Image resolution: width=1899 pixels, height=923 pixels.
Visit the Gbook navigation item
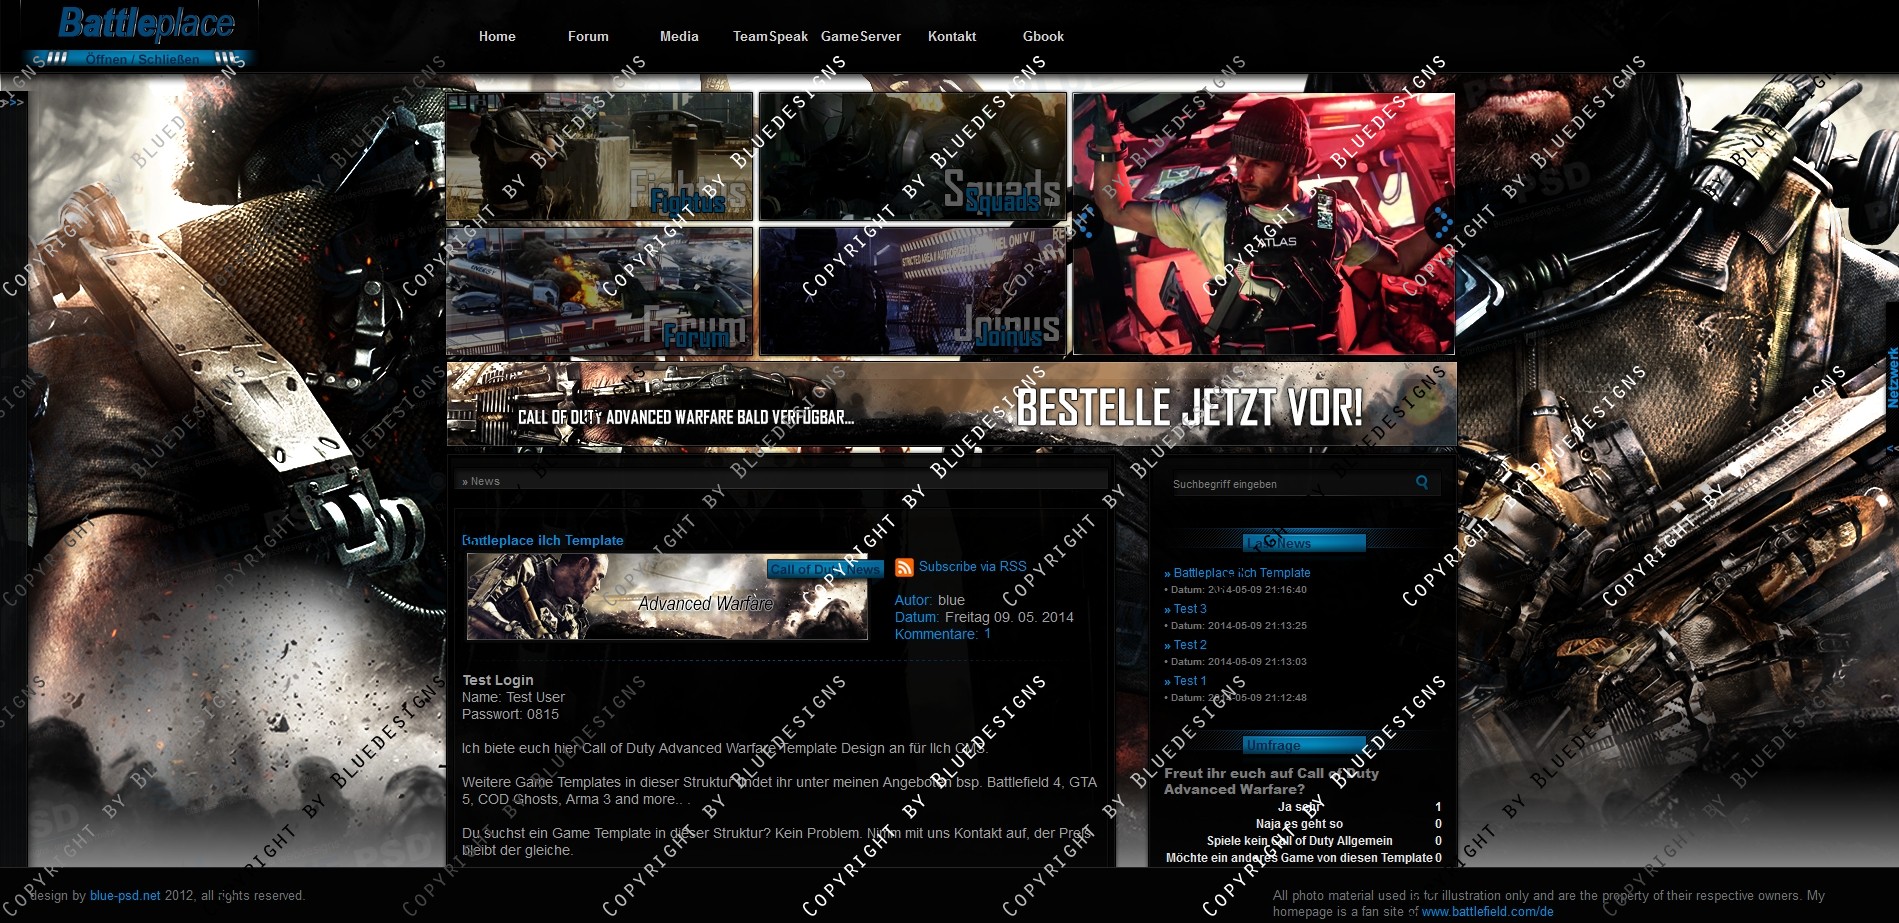(x=1043, y=36)
